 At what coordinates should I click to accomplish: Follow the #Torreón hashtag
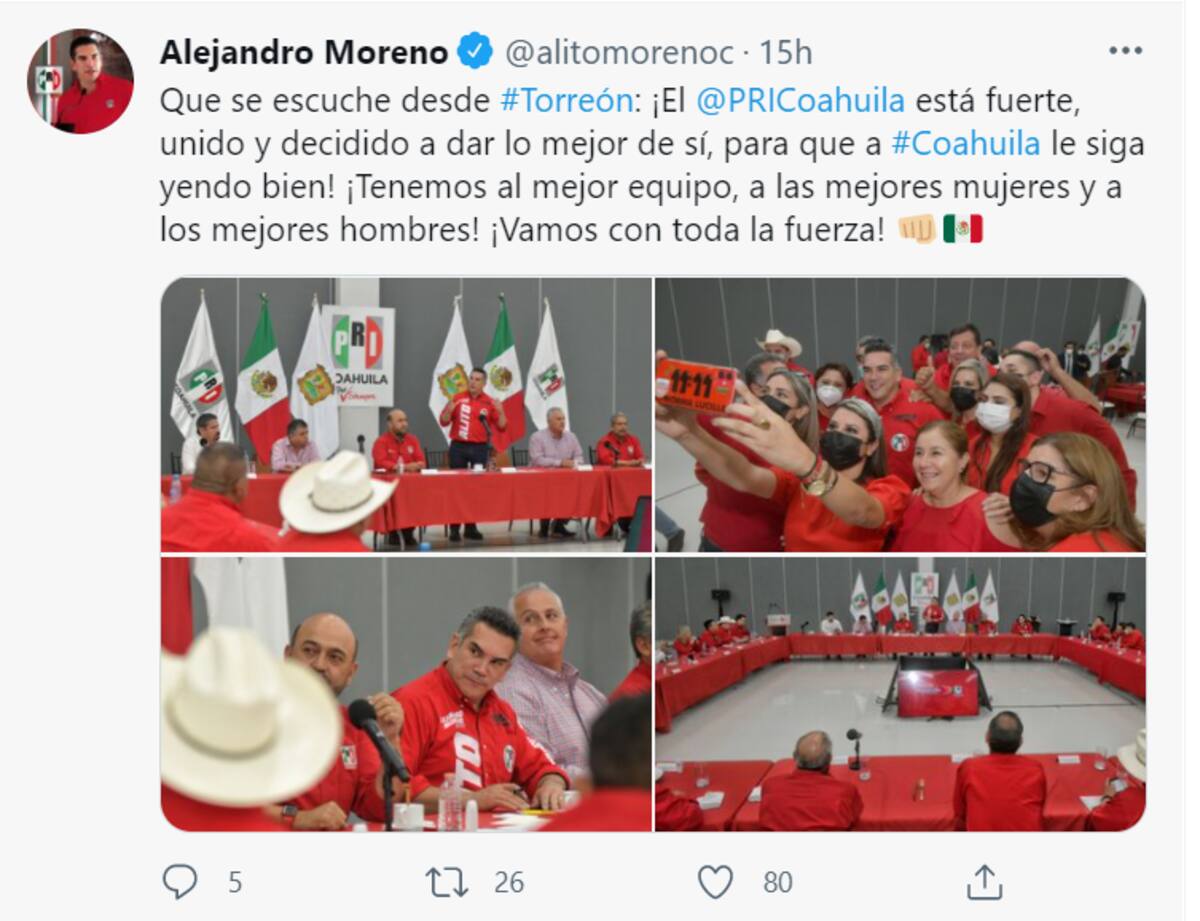coord(566,101)
